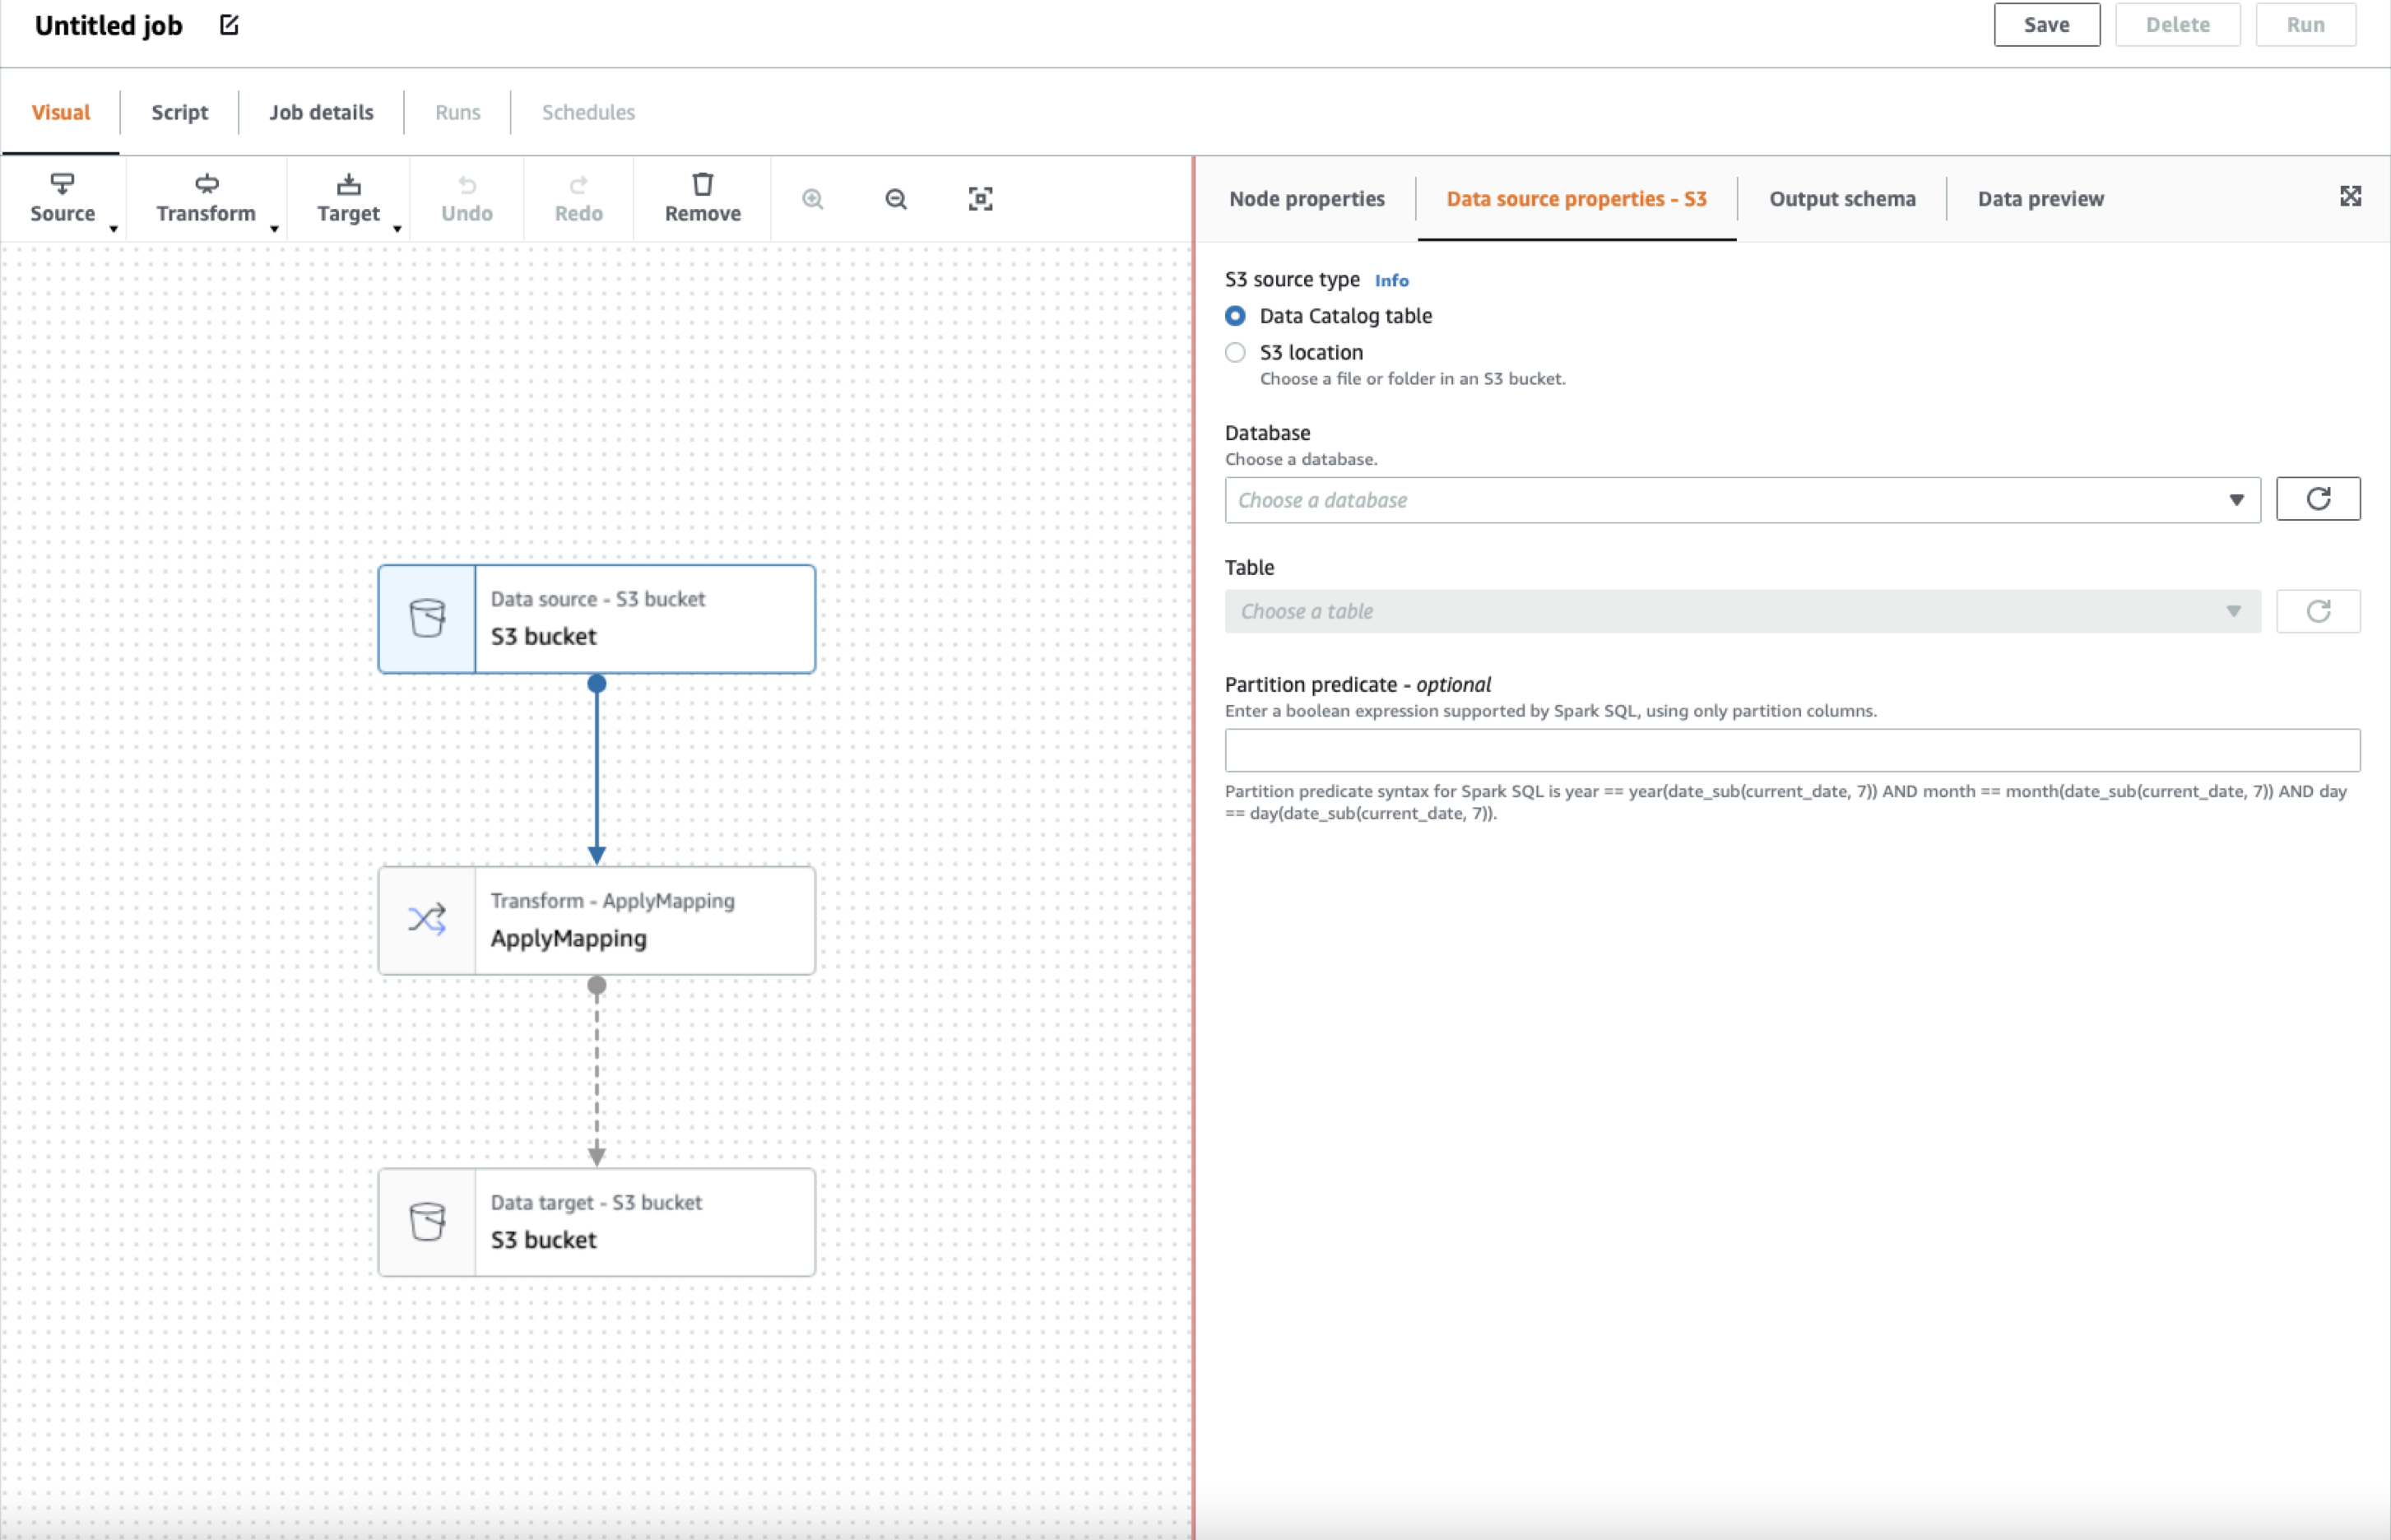The width and height of the screenshot is (2391, 1540).
Task: Open the Source menu dropdown
Action: point(63,198)
